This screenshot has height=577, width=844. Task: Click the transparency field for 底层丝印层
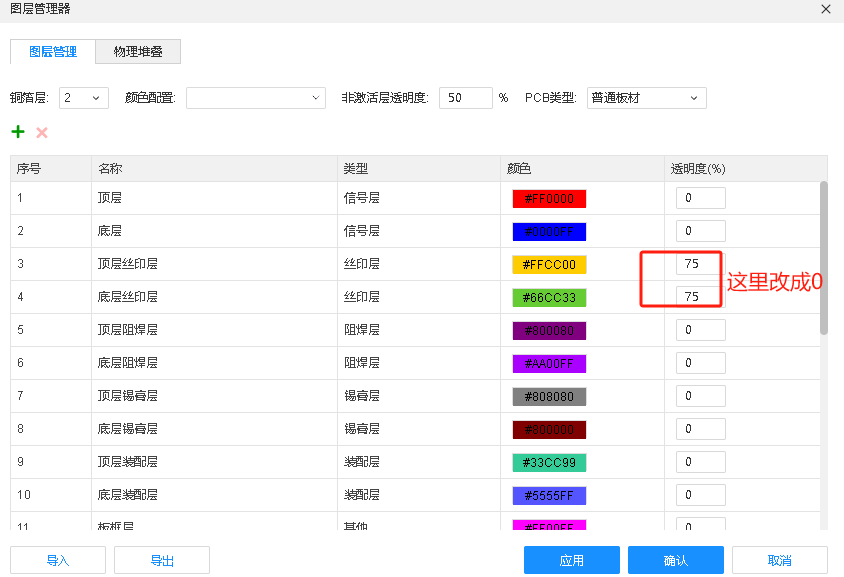click(701, 297)
